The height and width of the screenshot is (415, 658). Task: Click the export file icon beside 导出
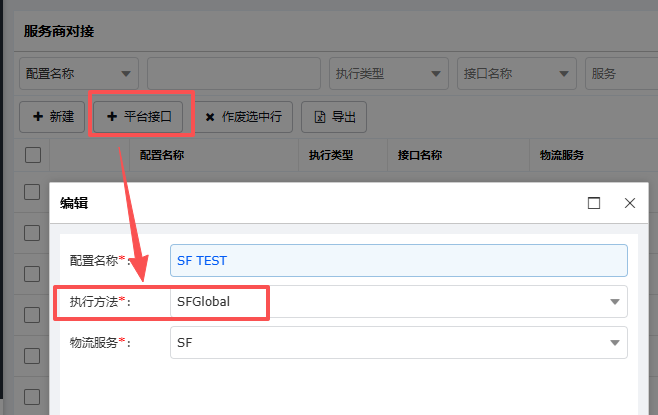(319, 117)
